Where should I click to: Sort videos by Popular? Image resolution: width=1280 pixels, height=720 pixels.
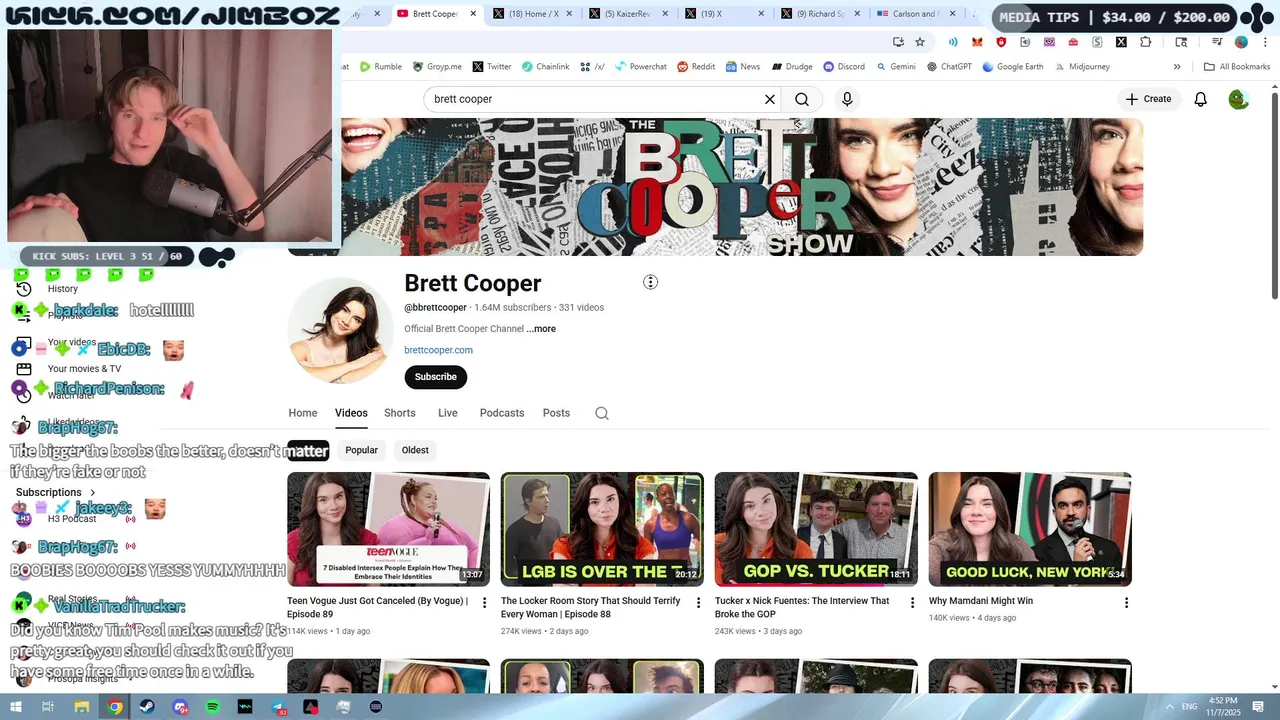(361, 450)
